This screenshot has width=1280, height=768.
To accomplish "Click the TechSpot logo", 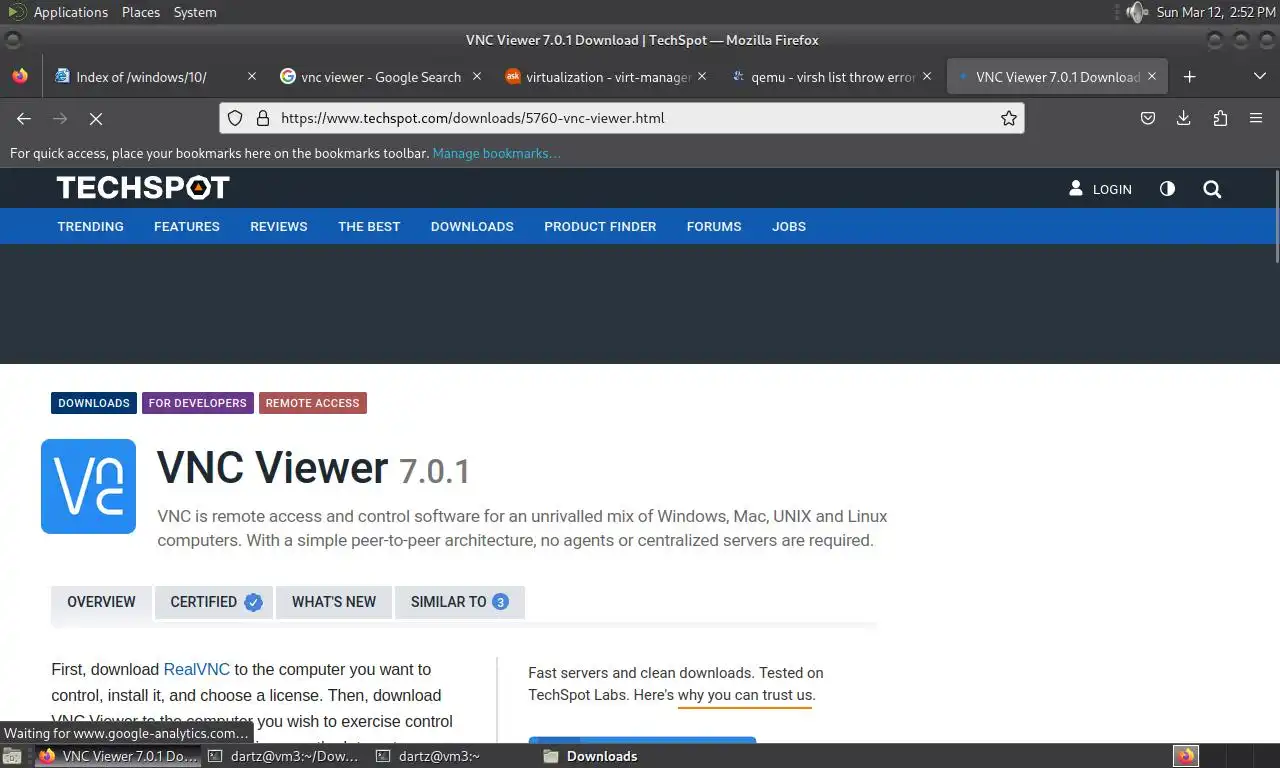I will [x=143, y=188].
